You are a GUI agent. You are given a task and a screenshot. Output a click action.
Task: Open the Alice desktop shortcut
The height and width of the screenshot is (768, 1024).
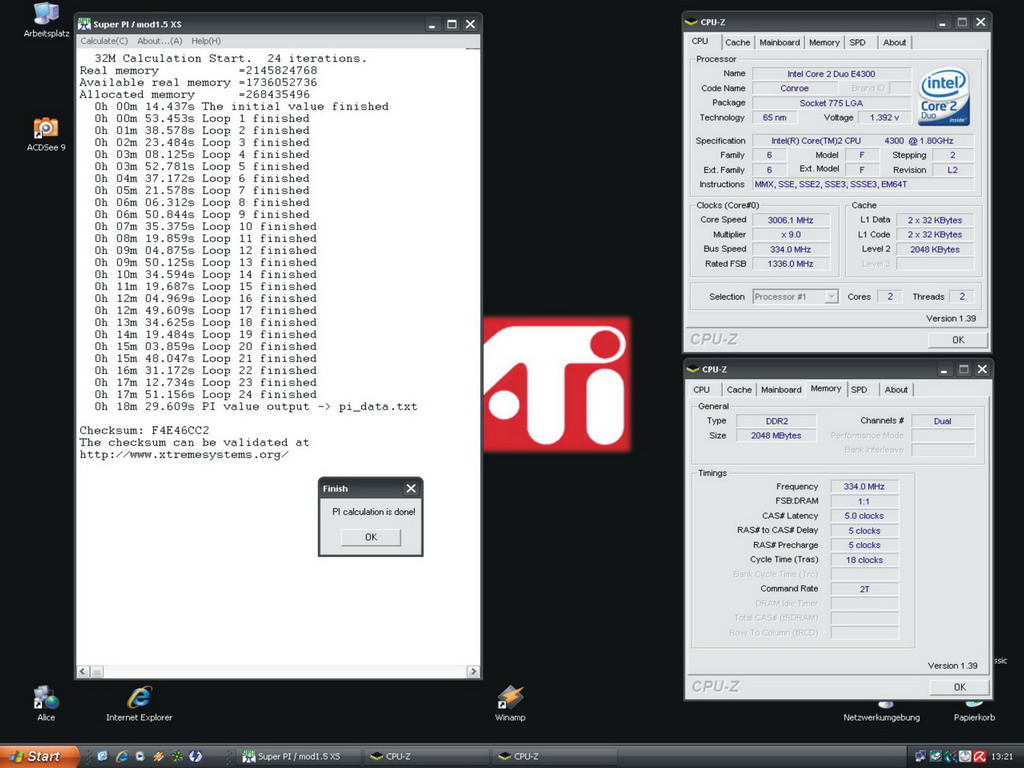[46, 703]
